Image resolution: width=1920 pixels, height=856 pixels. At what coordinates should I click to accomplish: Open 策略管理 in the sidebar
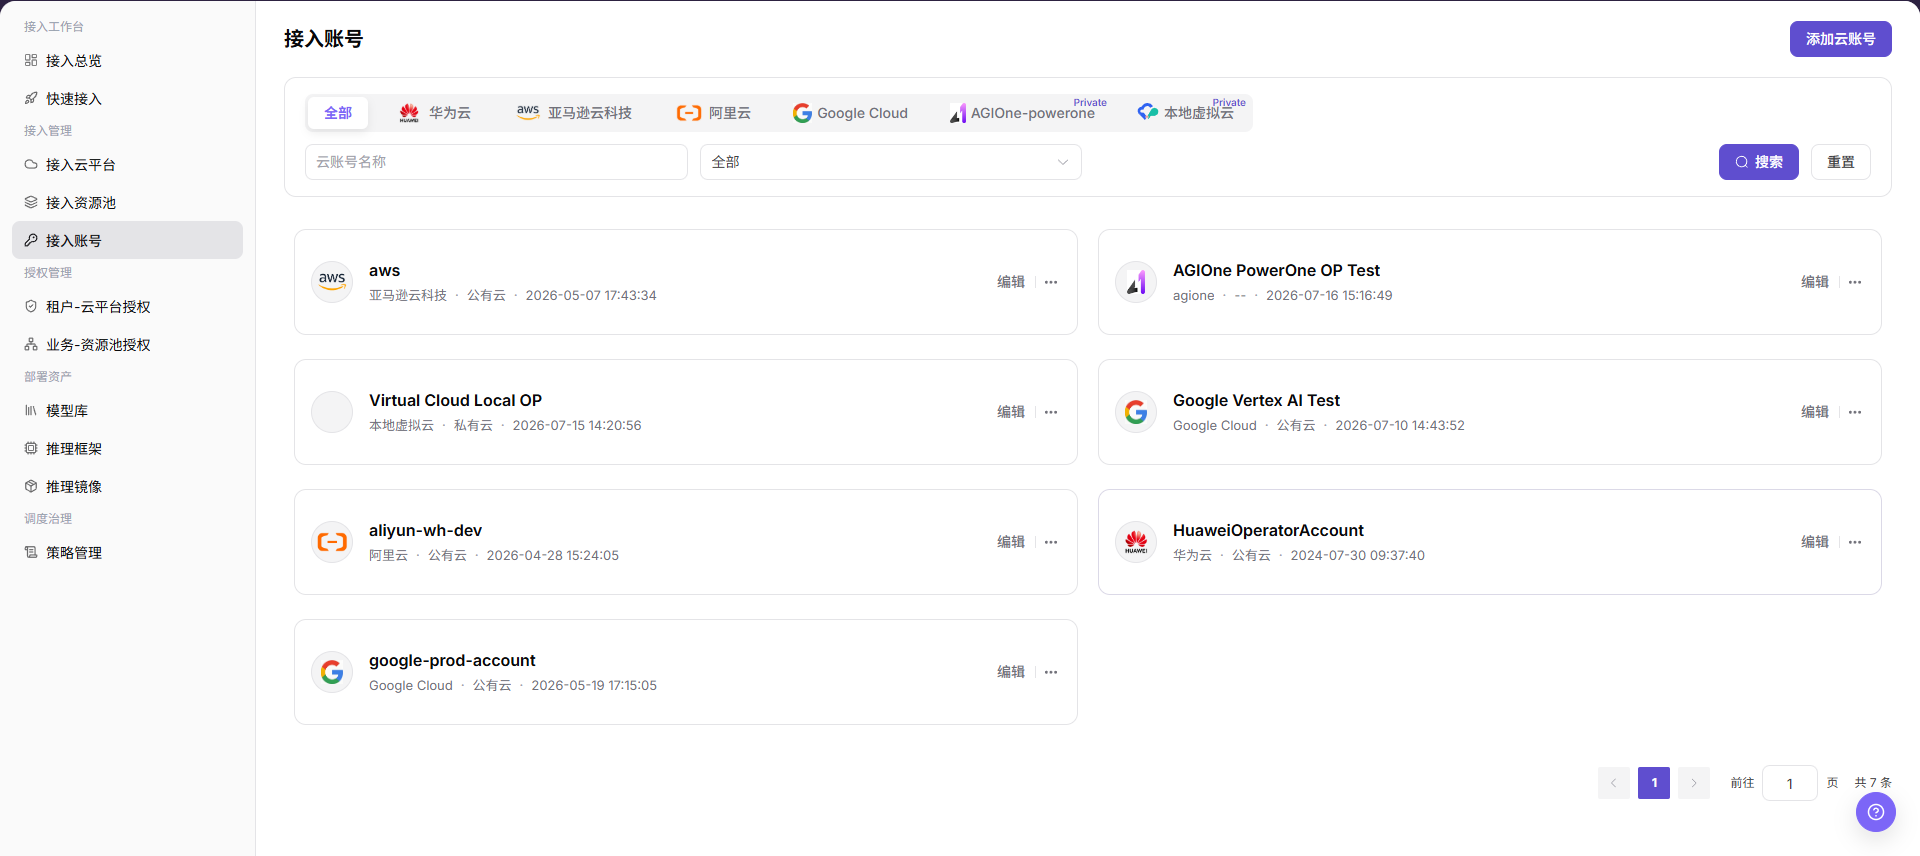127,553
